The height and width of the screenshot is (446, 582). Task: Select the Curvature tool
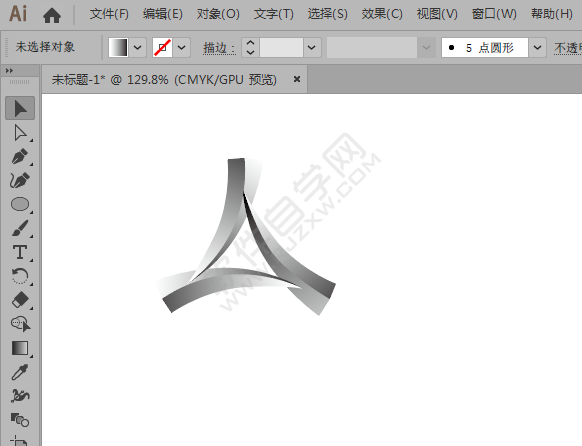[x=20, y=181]
